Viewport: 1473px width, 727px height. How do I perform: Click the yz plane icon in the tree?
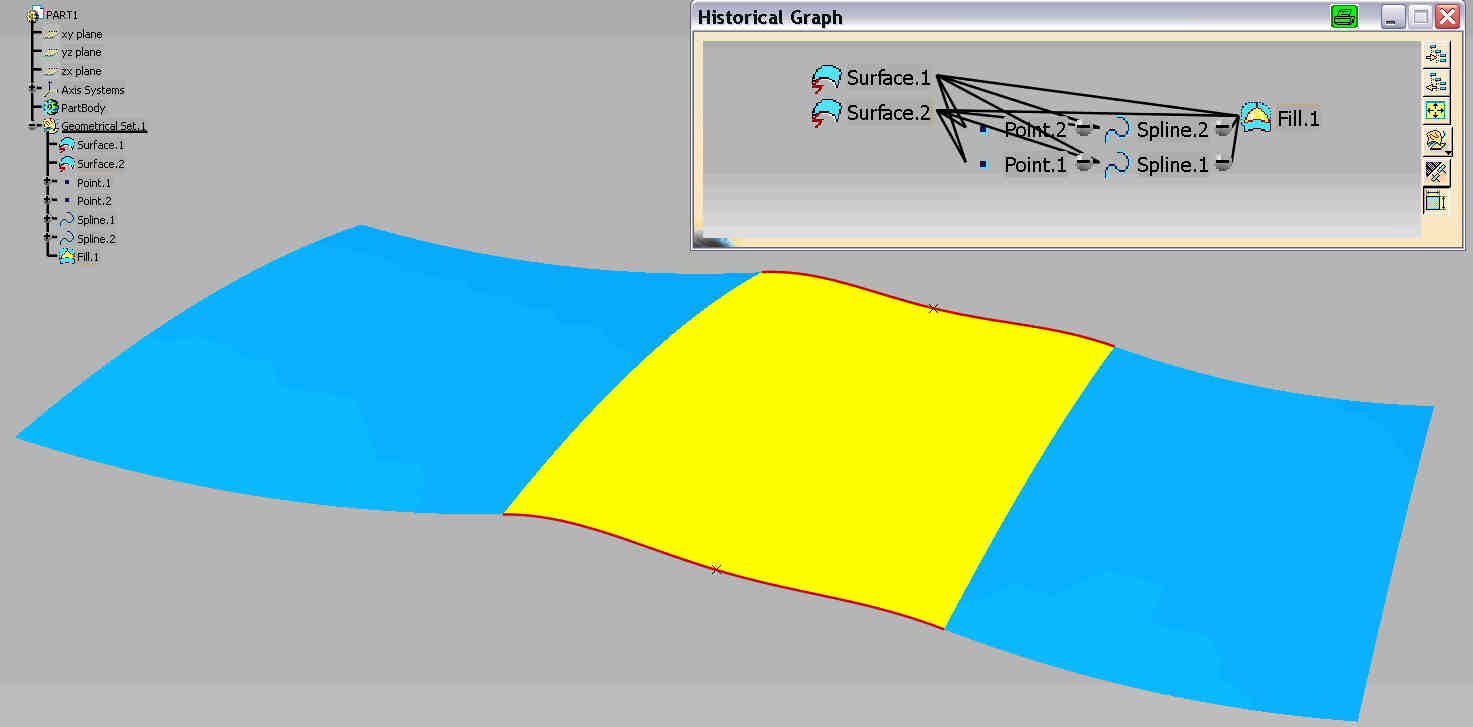[50, 52]
